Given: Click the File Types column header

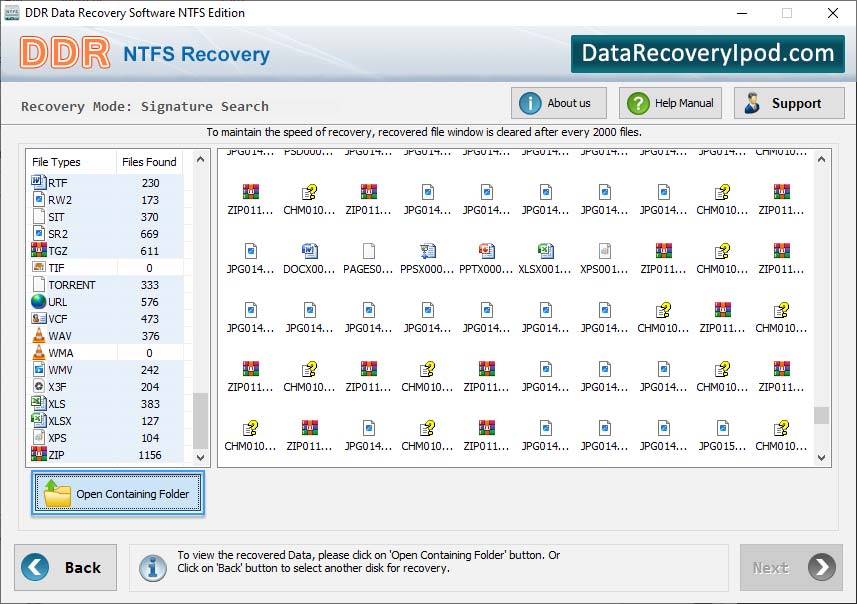Looking at the screenshot, I should pyautogui.click(x=72, y=162).
